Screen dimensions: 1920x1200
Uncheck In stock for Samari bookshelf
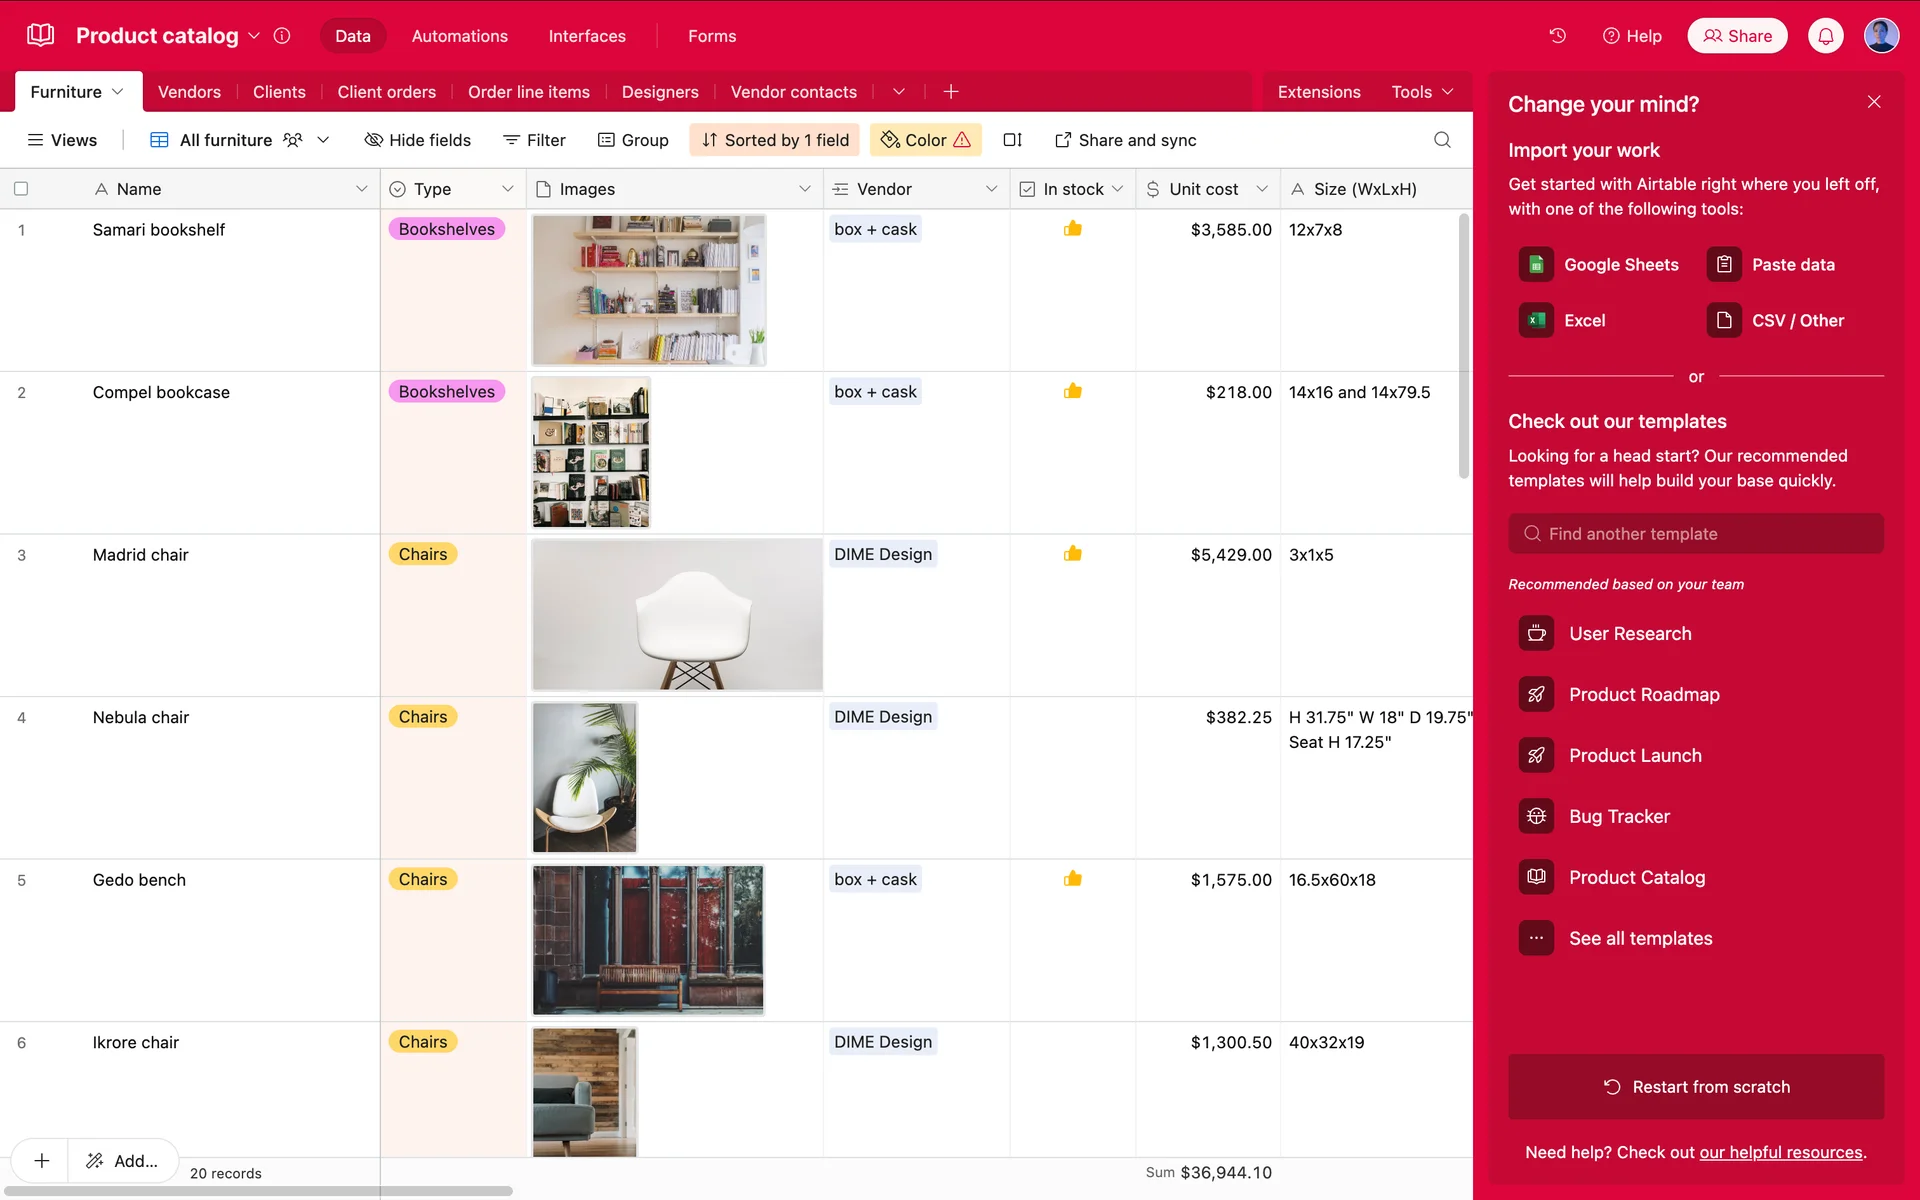pyautogui.click(x=1072, y=229)
